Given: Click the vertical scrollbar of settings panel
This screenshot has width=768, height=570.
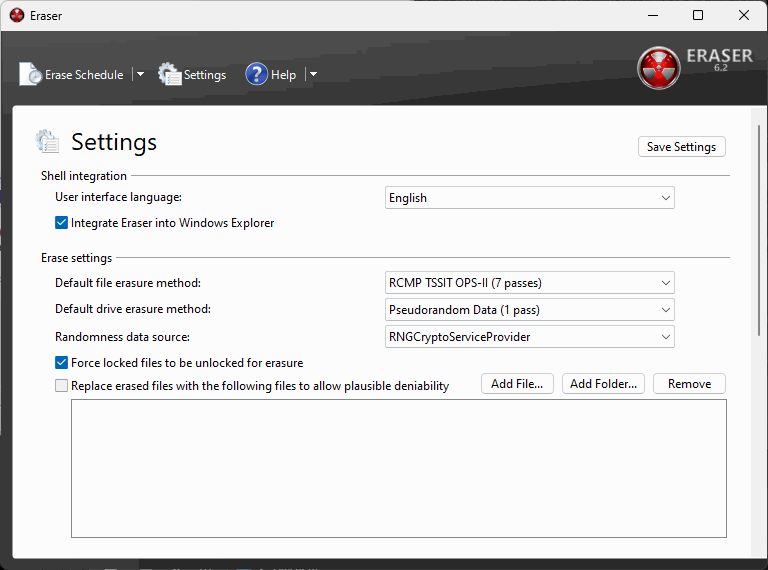Looking at the screenshot, I should [759, 230].
